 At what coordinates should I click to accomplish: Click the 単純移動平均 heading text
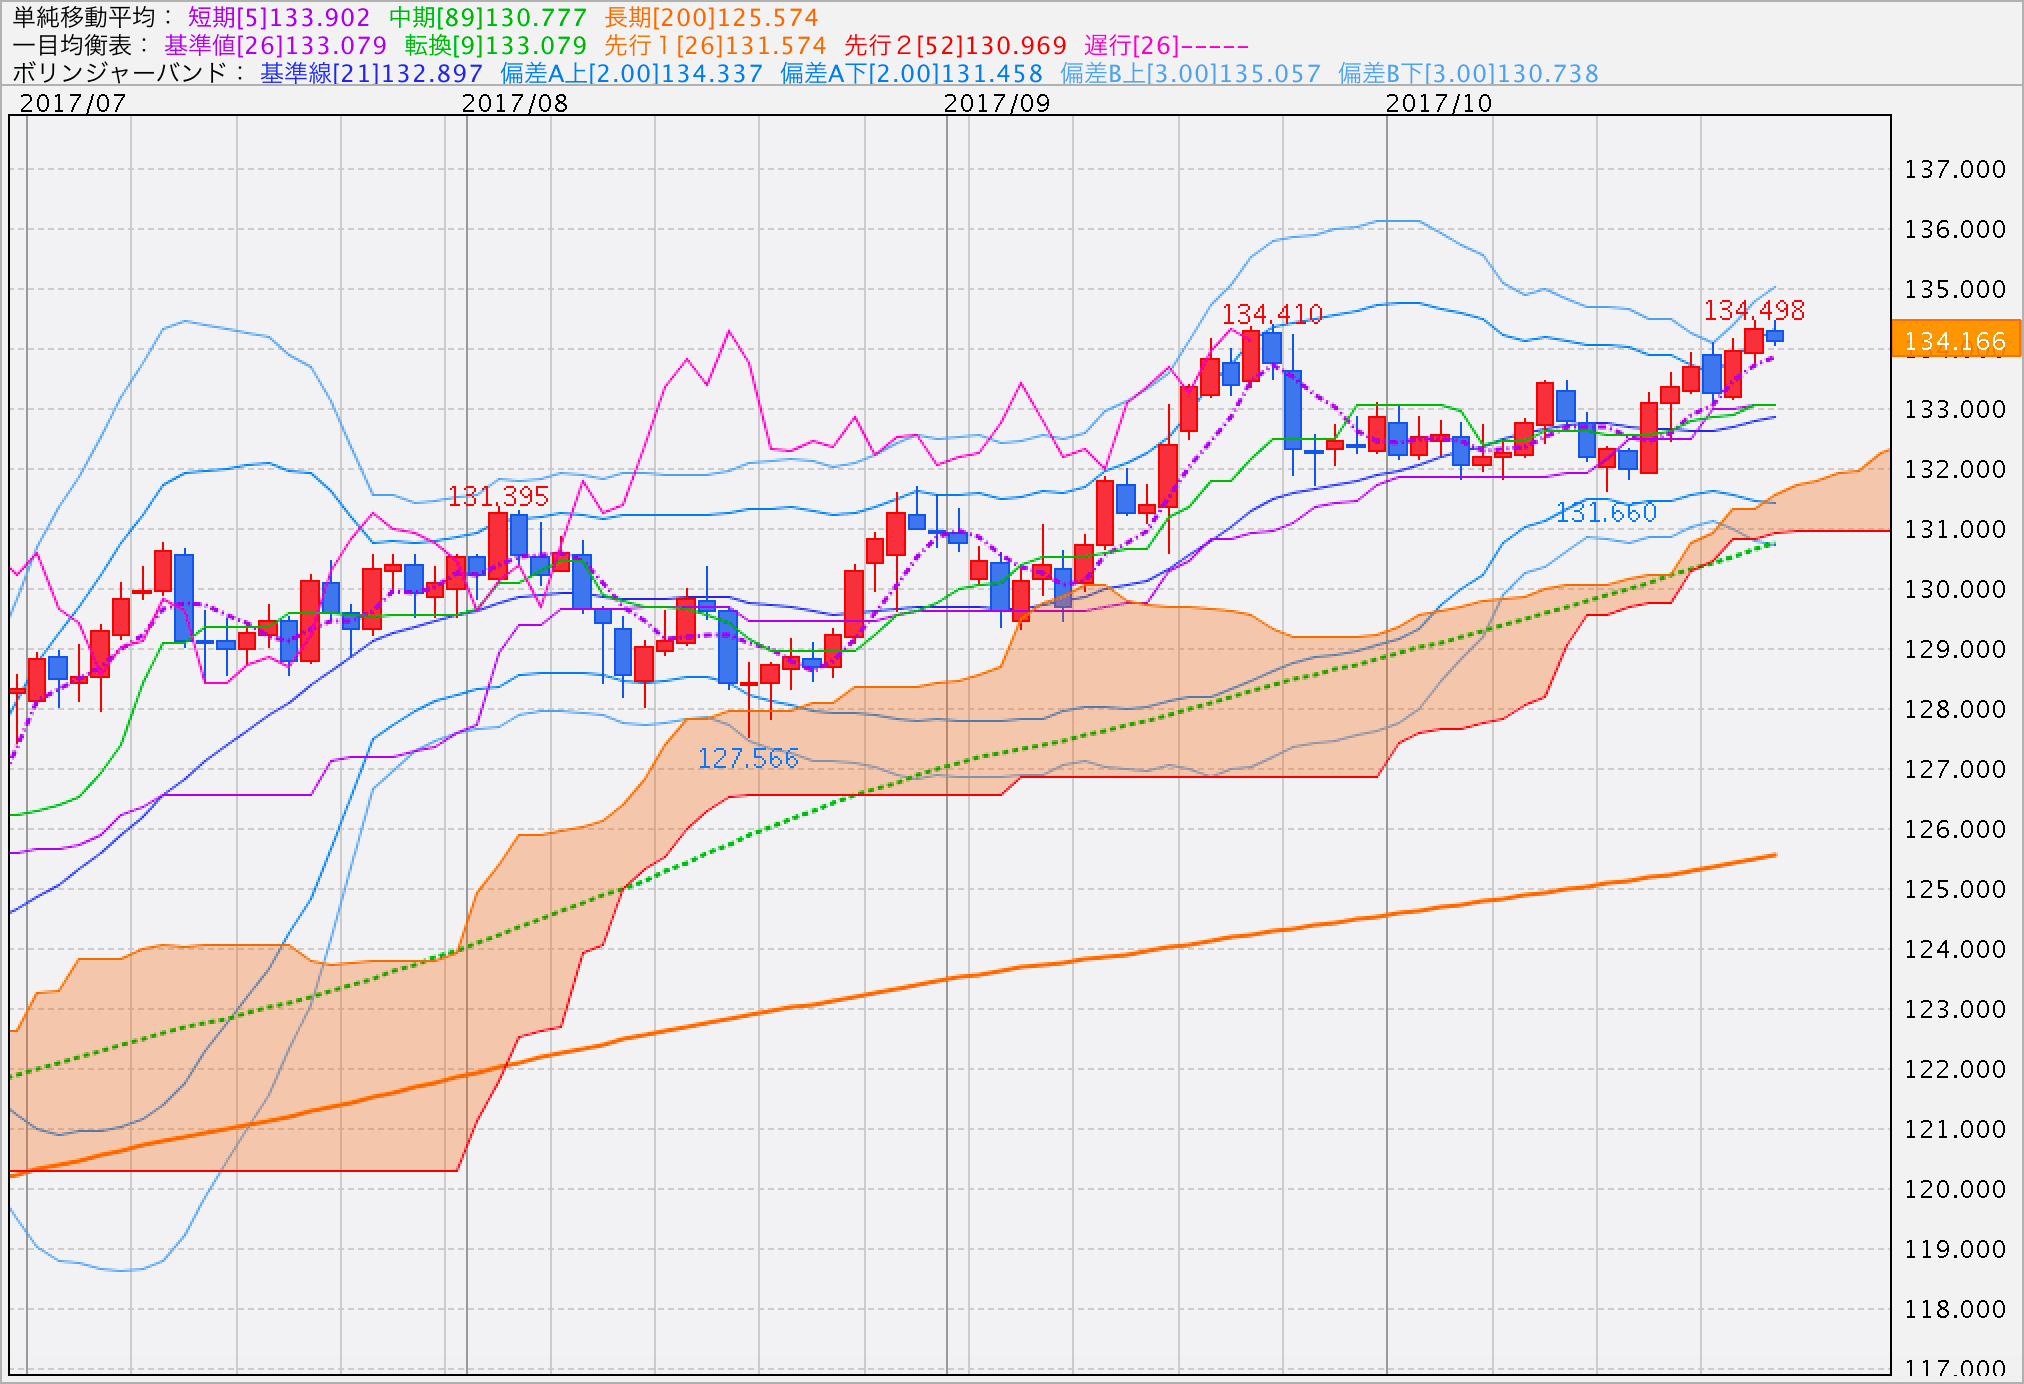tap(84, 17)
